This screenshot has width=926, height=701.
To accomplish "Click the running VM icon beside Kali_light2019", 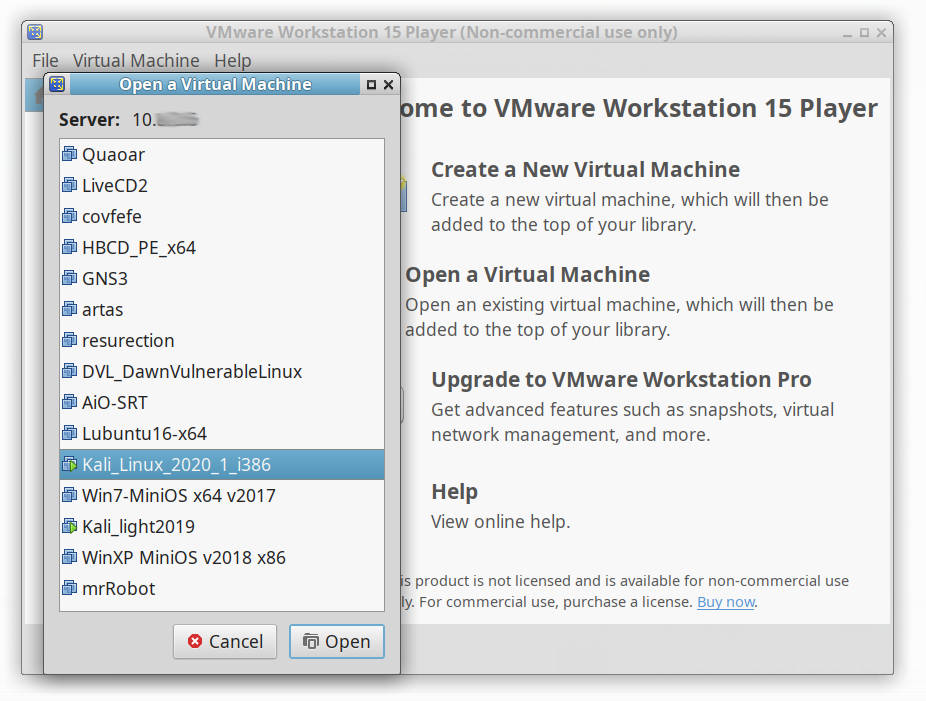I will [x=70, y=526].
